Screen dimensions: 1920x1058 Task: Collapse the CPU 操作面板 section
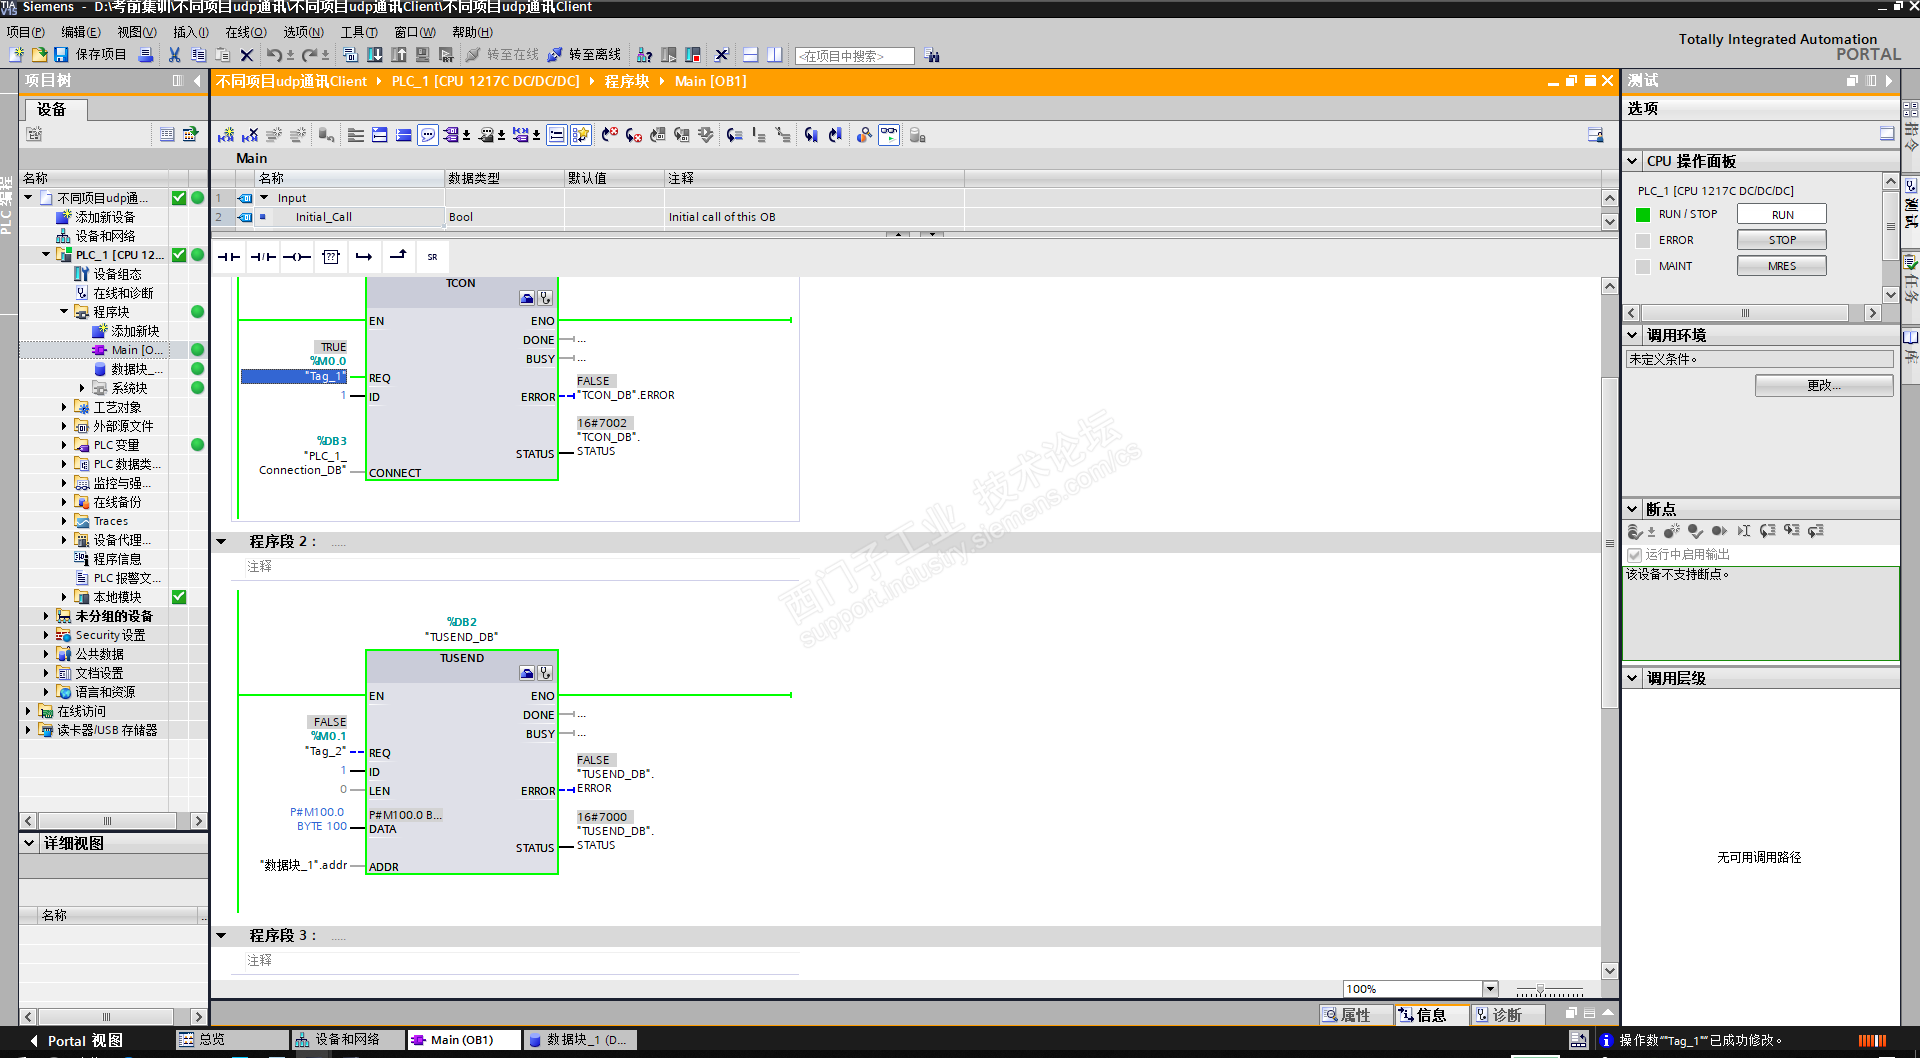(x=1632, y=161)
